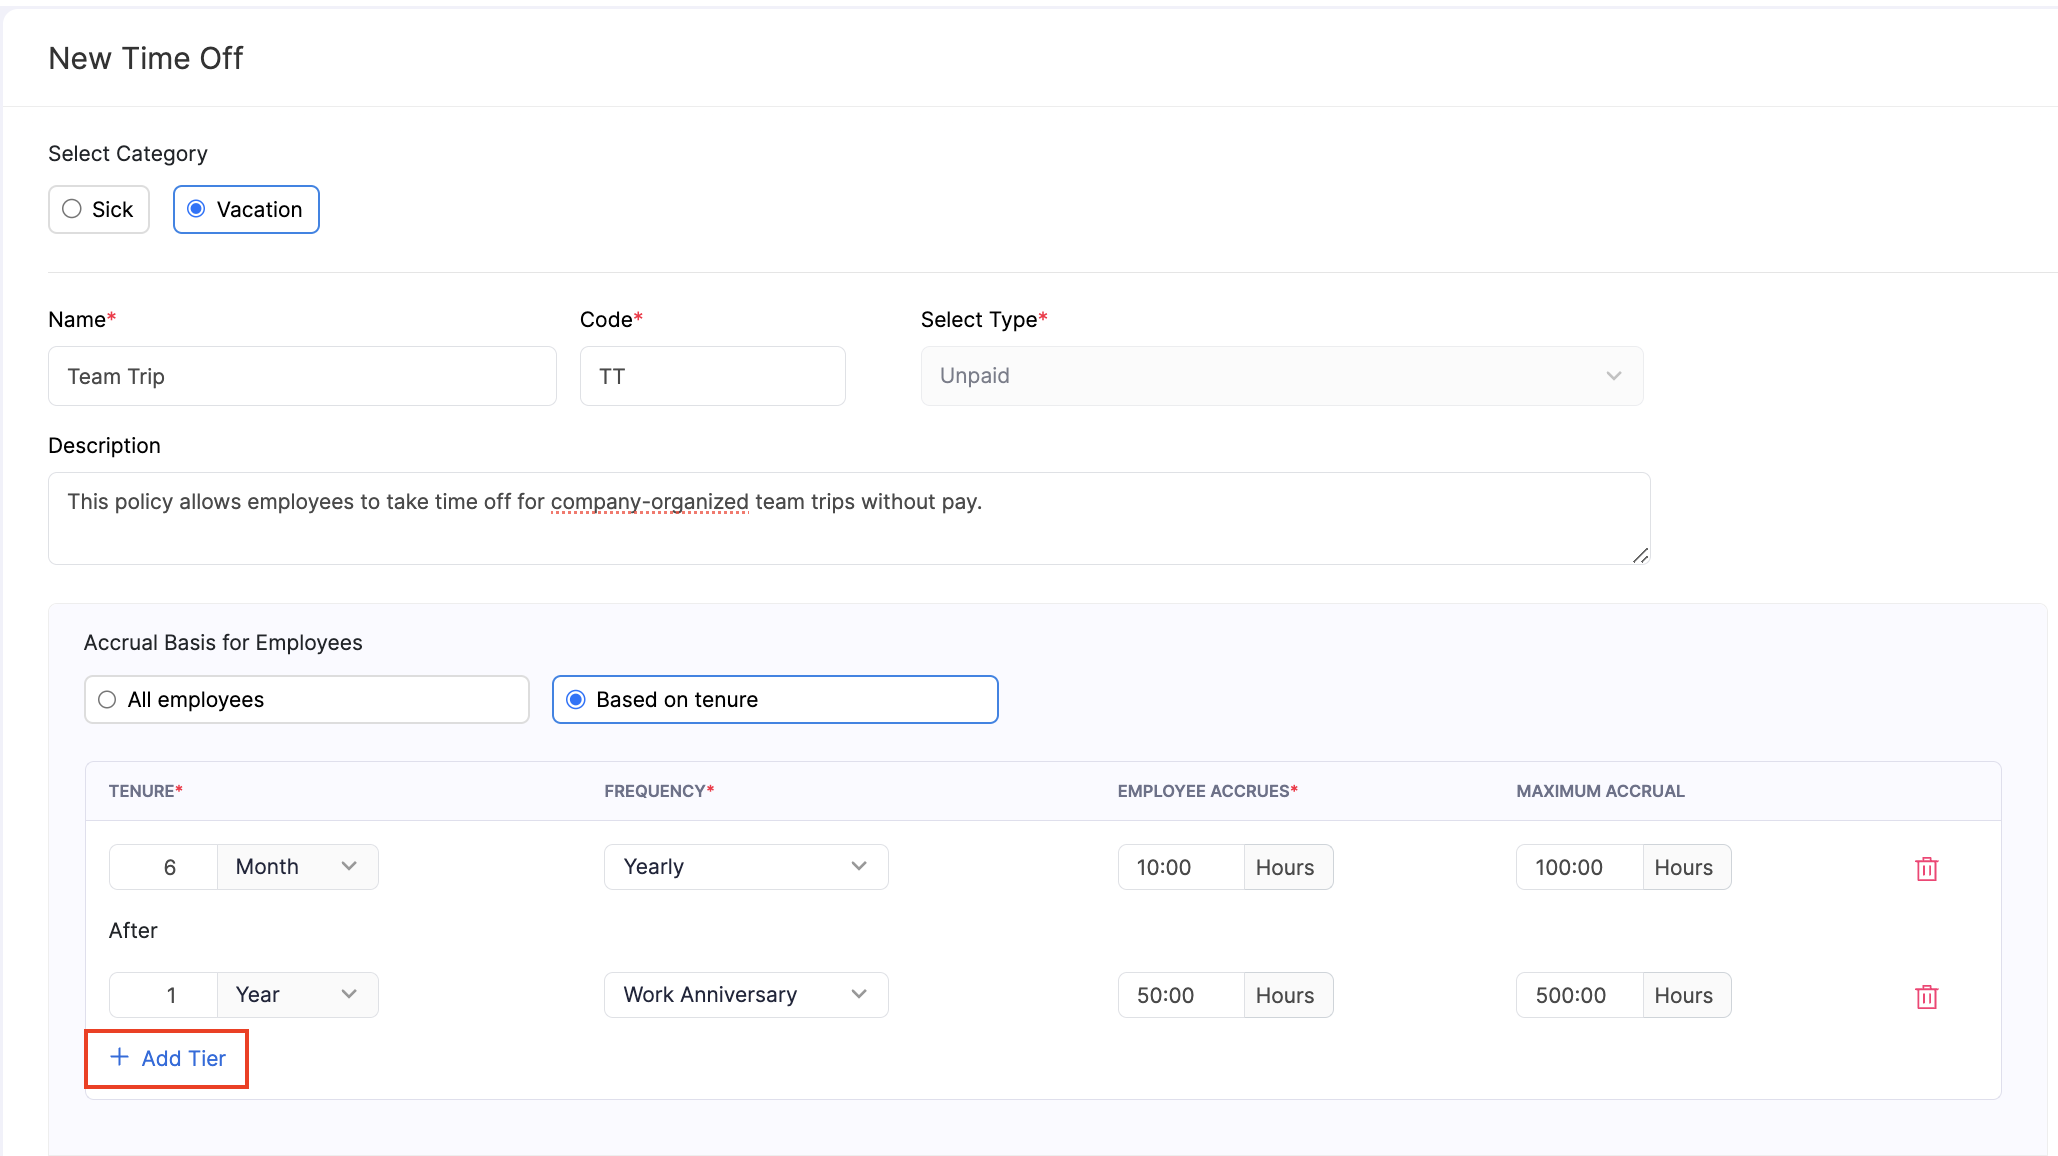Select the Sick category radio button
Screen dimensions: 2058x1156
(x=72, y=209)
